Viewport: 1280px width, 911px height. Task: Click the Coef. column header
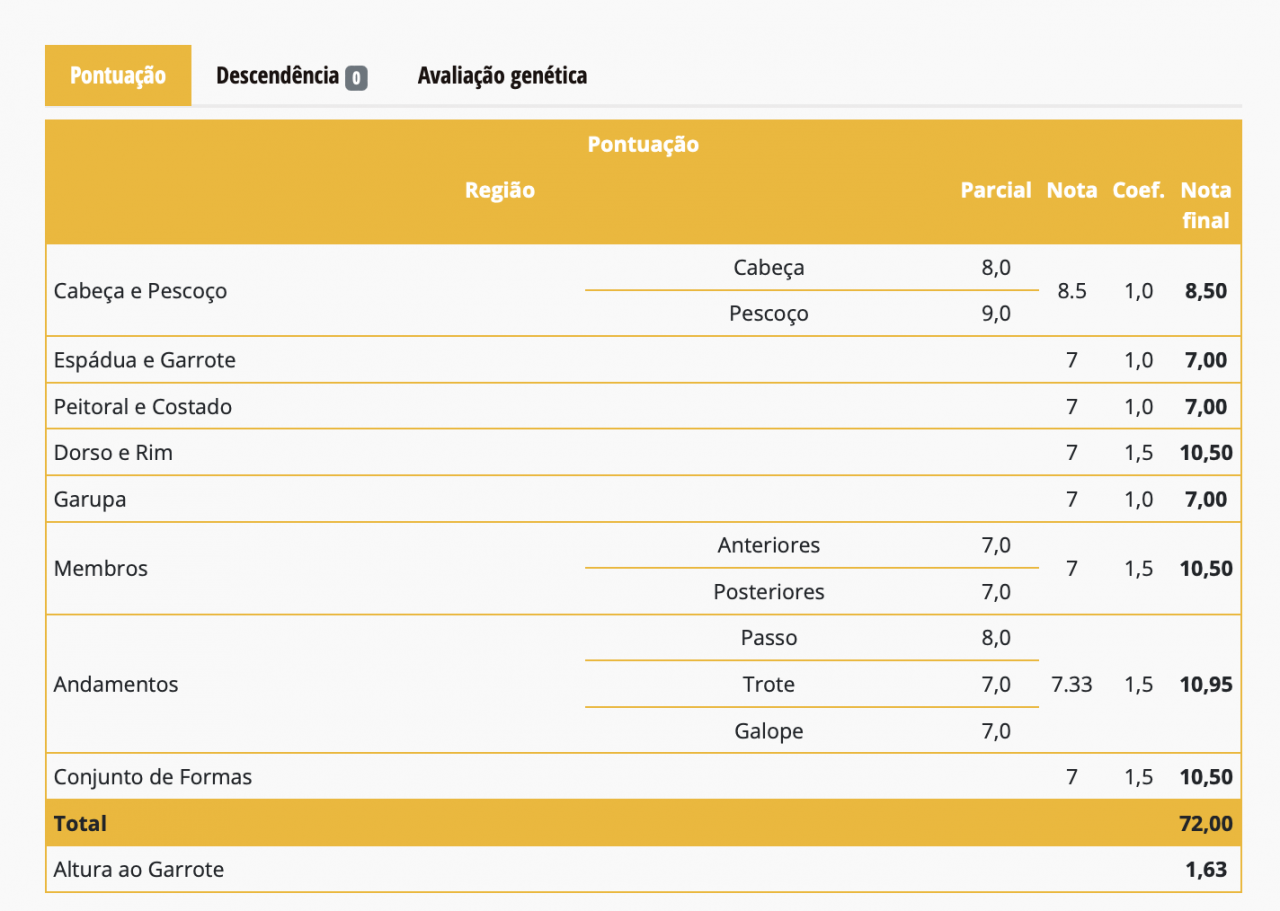tap(1137, 190)
